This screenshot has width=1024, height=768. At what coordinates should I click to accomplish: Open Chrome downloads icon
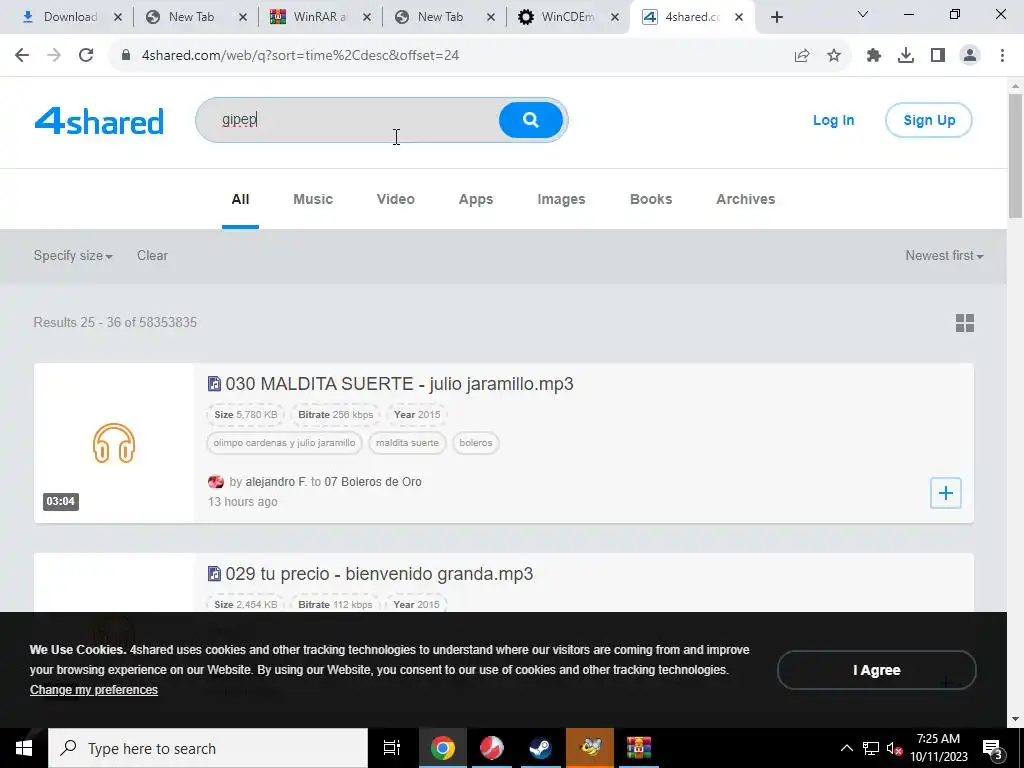(906, 56)
